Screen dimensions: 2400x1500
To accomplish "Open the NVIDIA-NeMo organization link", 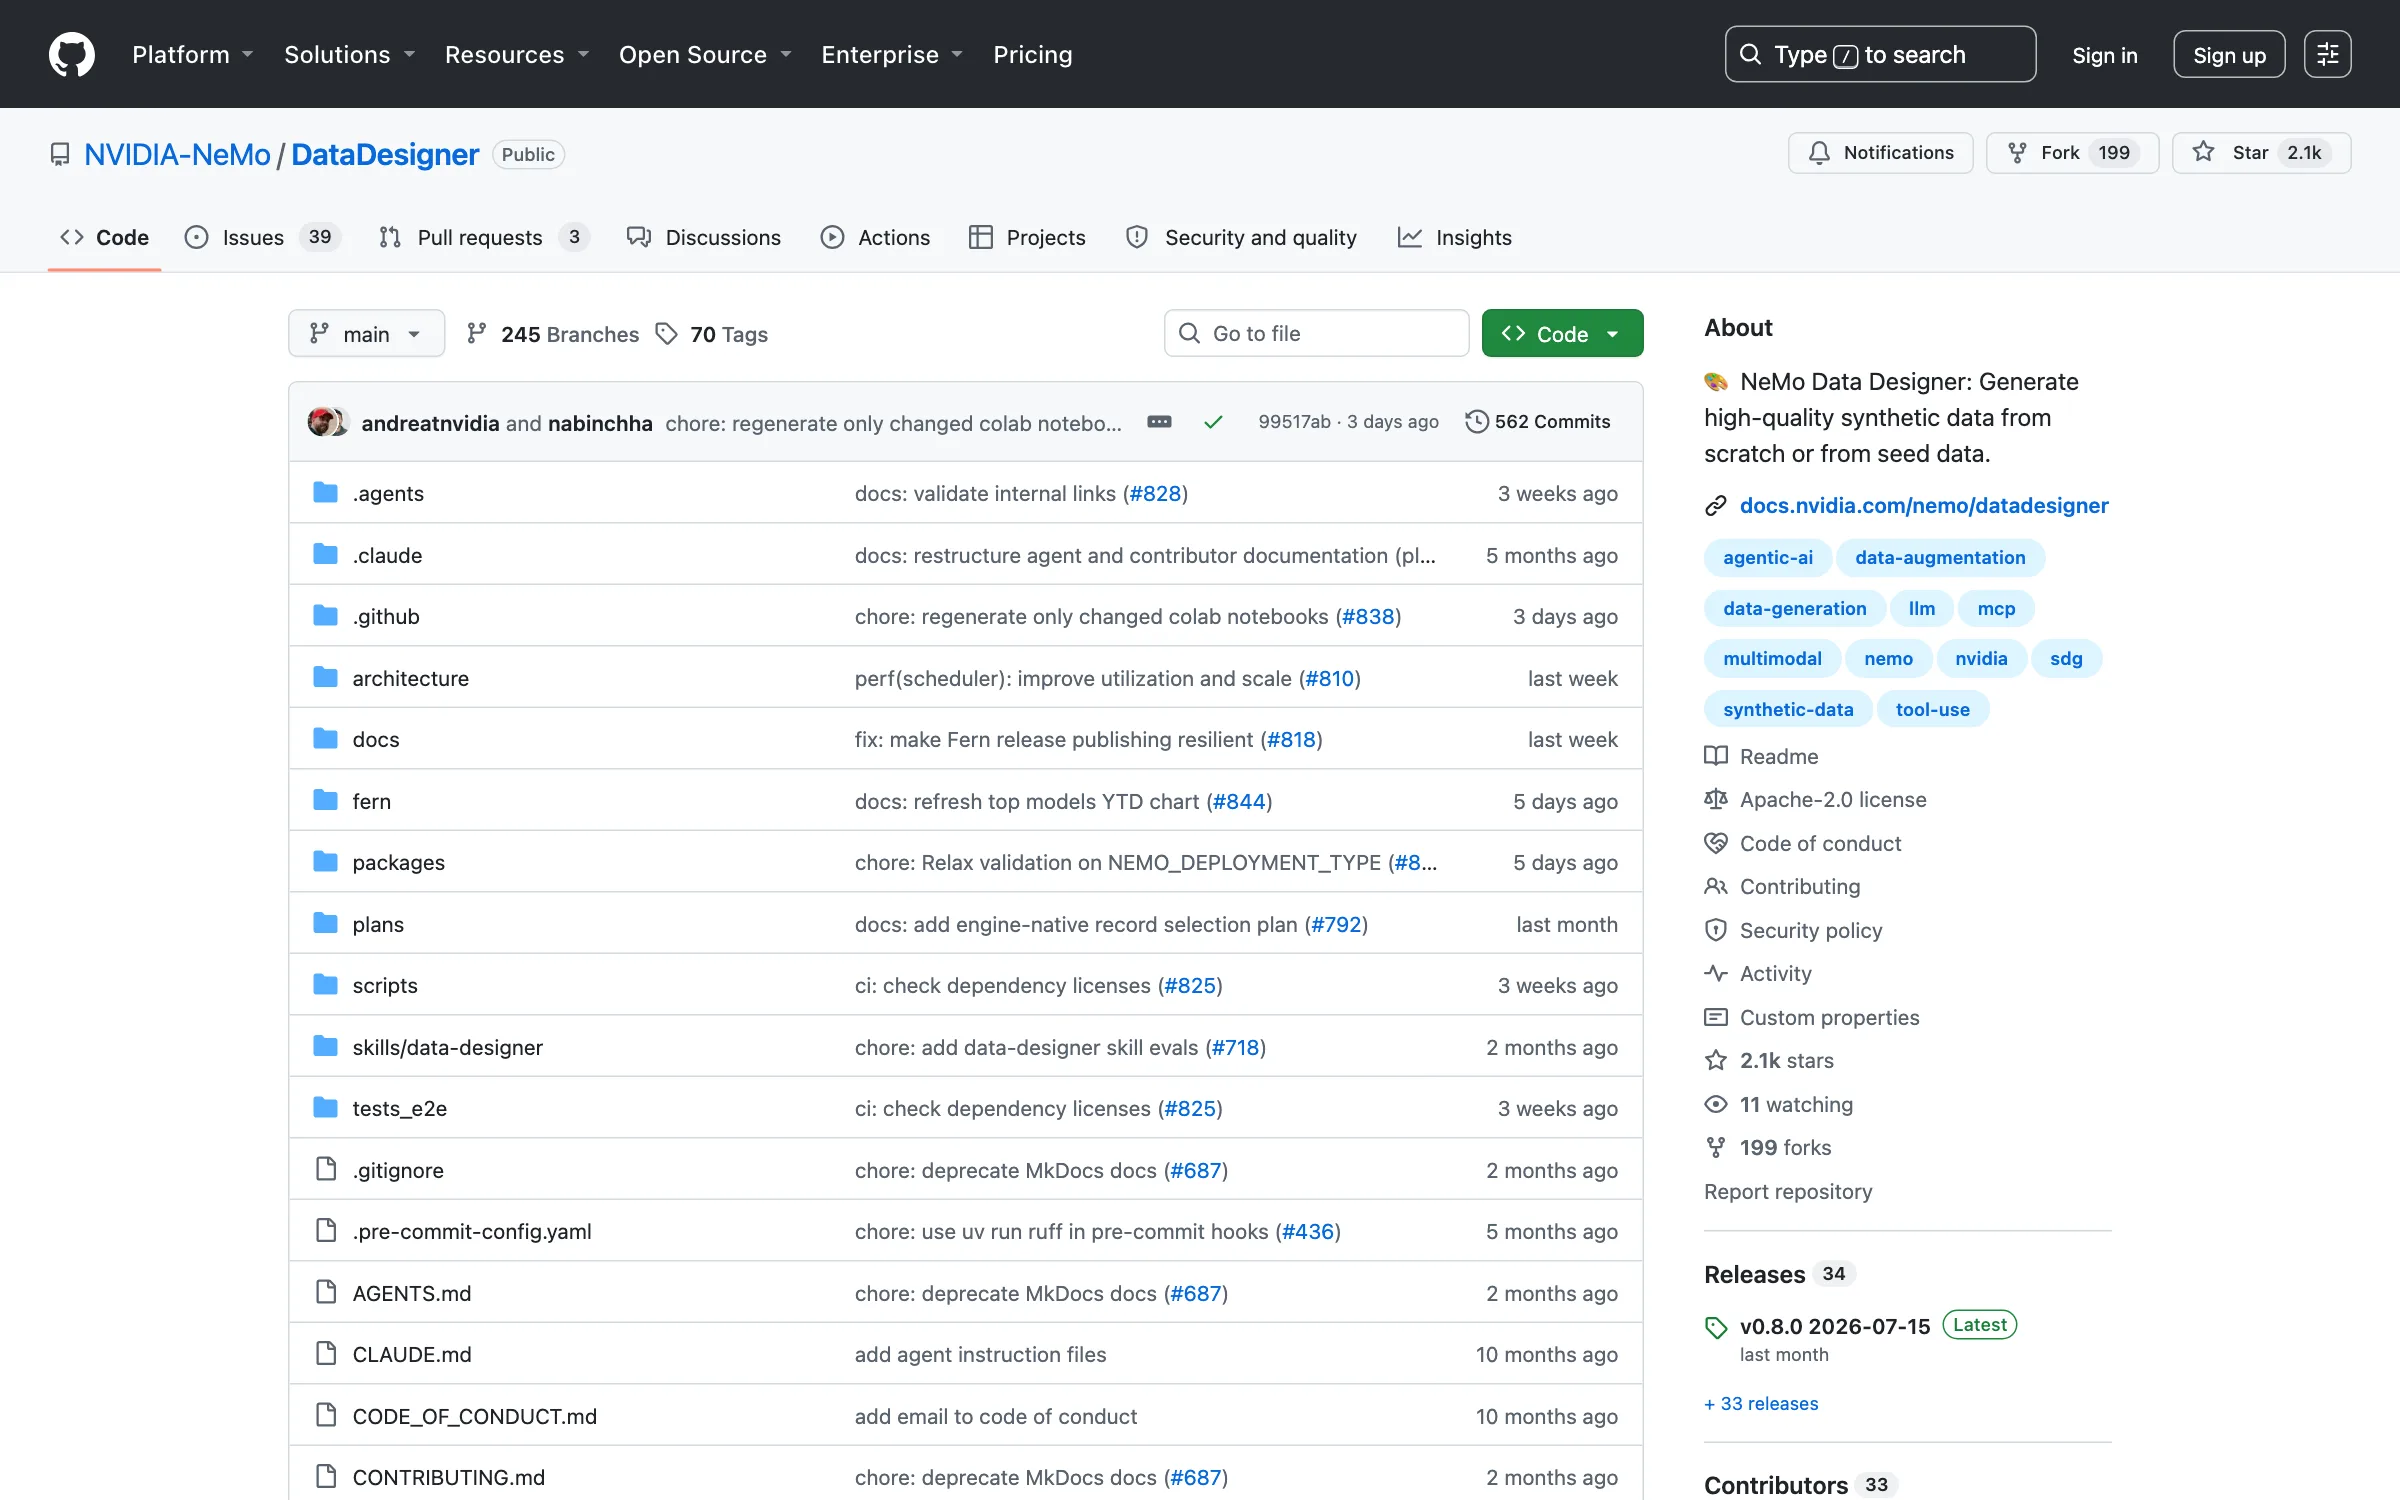I will [x=177, y=154].
